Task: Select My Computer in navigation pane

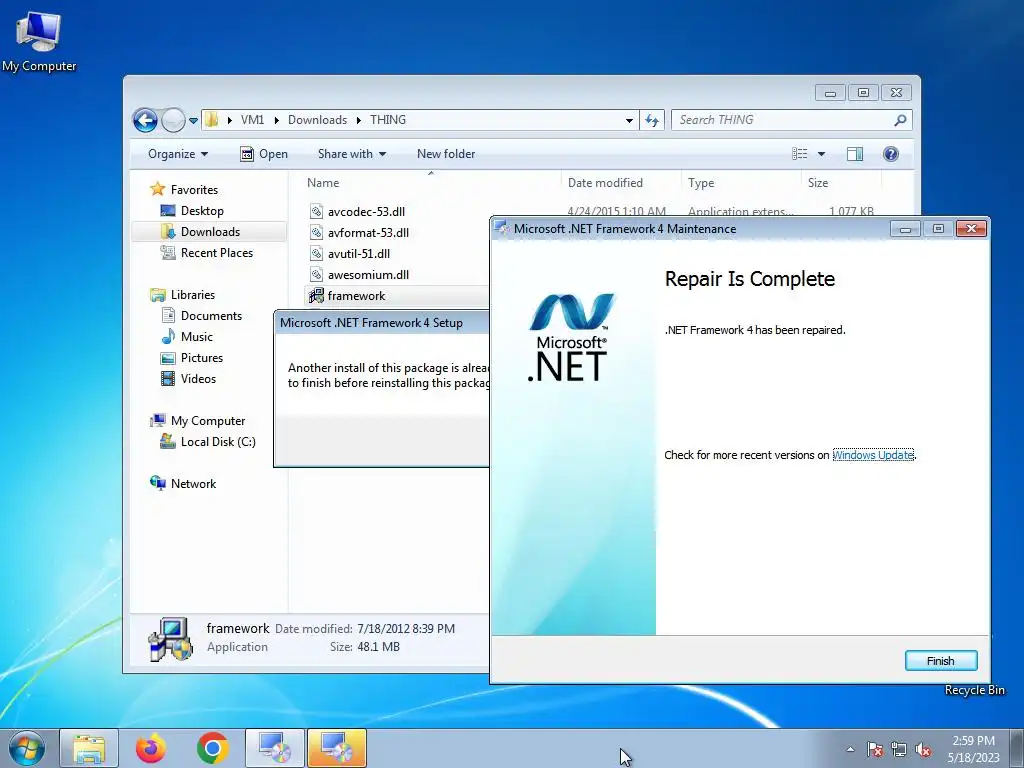Action: [208, 421]
